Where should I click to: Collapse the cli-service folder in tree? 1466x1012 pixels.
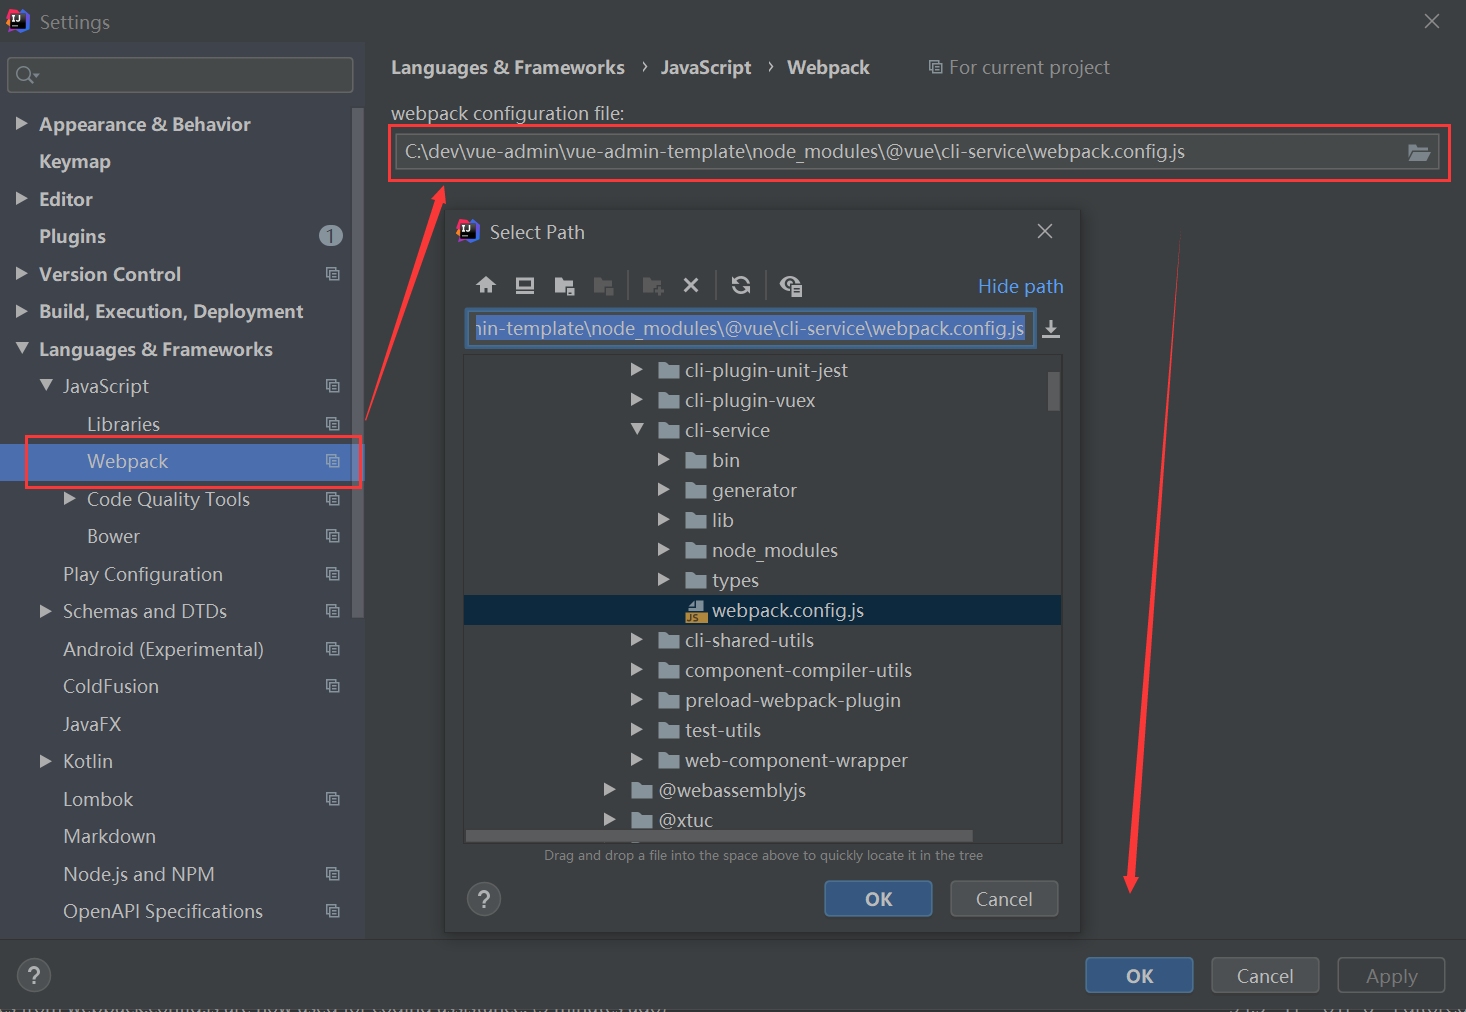[637, 430]
